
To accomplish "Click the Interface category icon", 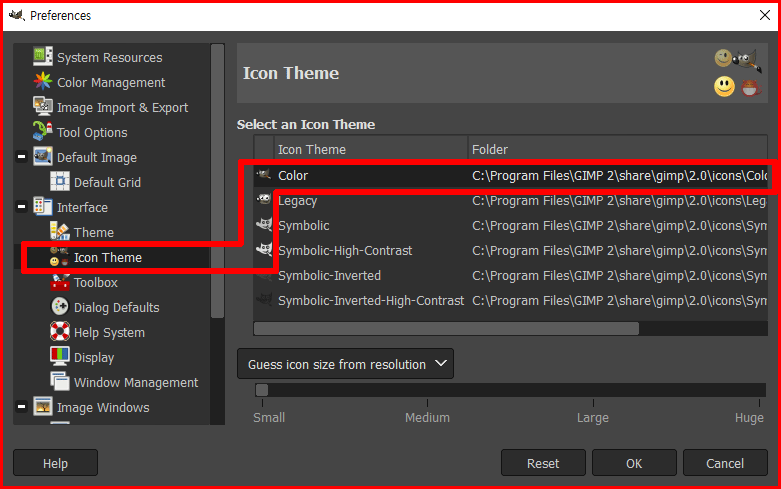I will (43, 207).
